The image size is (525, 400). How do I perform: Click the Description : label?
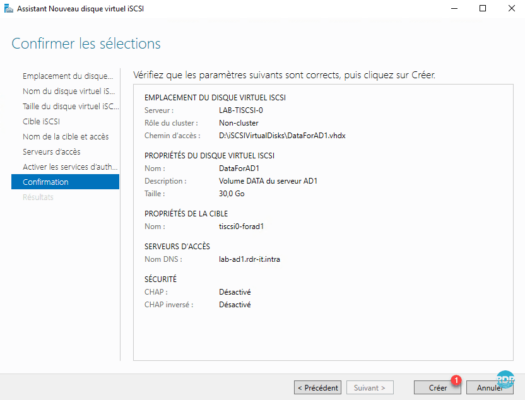pyautogui.click(x=165, y=181)
